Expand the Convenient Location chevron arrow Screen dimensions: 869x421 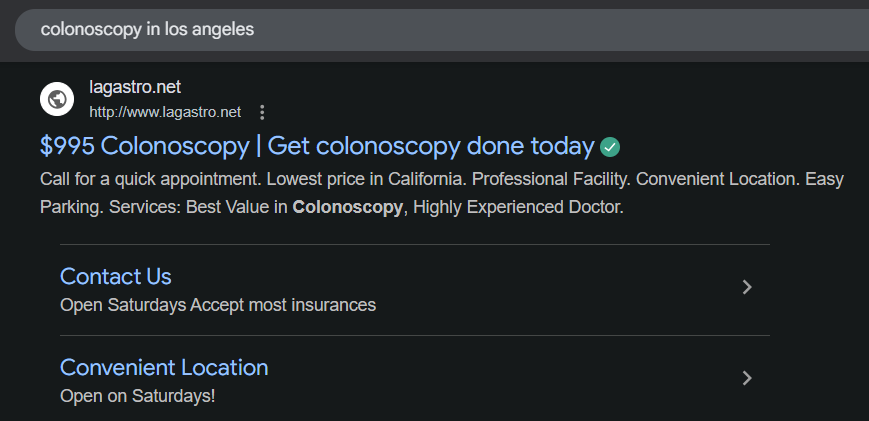click(746, 378)
